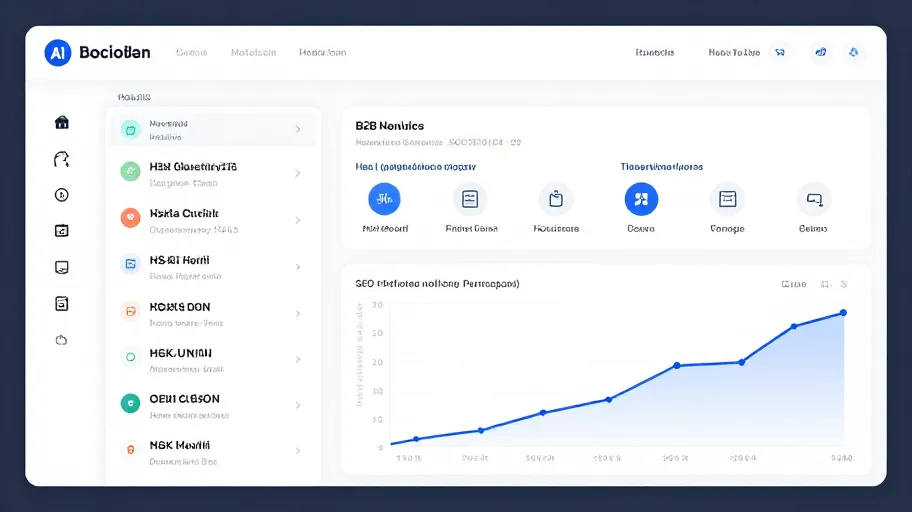
Task: Open the clock icon in left sidebar
Action: 62,195
